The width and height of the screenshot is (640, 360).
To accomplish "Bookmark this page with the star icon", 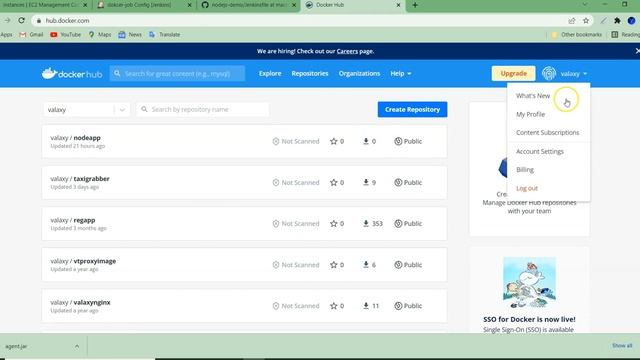I will (x=586, y=20).
